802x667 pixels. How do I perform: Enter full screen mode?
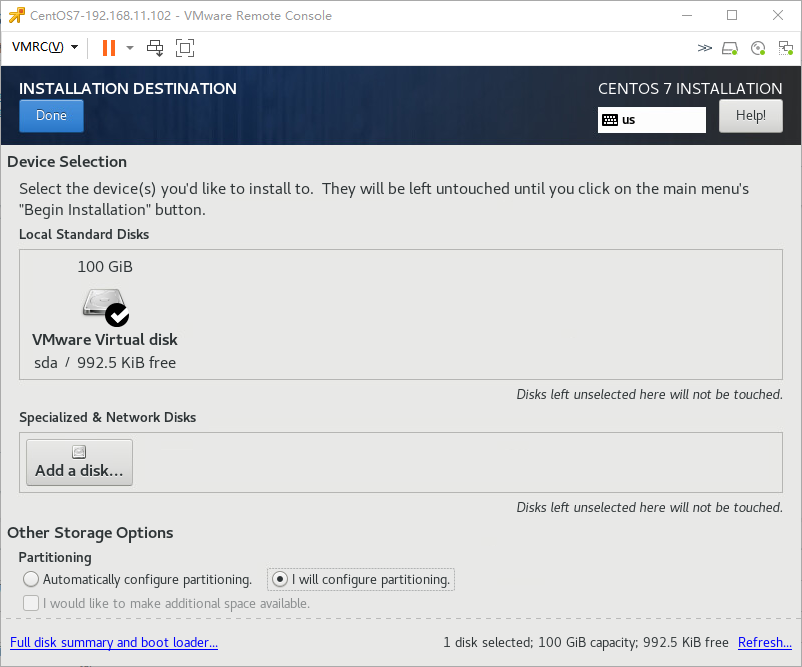[x=185, y=48]
